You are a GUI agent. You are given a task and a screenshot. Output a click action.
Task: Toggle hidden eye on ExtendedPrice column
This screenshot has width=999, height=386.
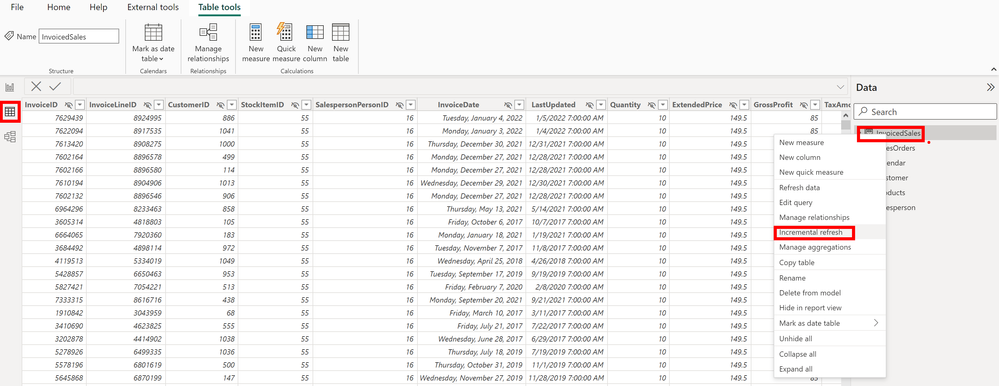(734, 105)
